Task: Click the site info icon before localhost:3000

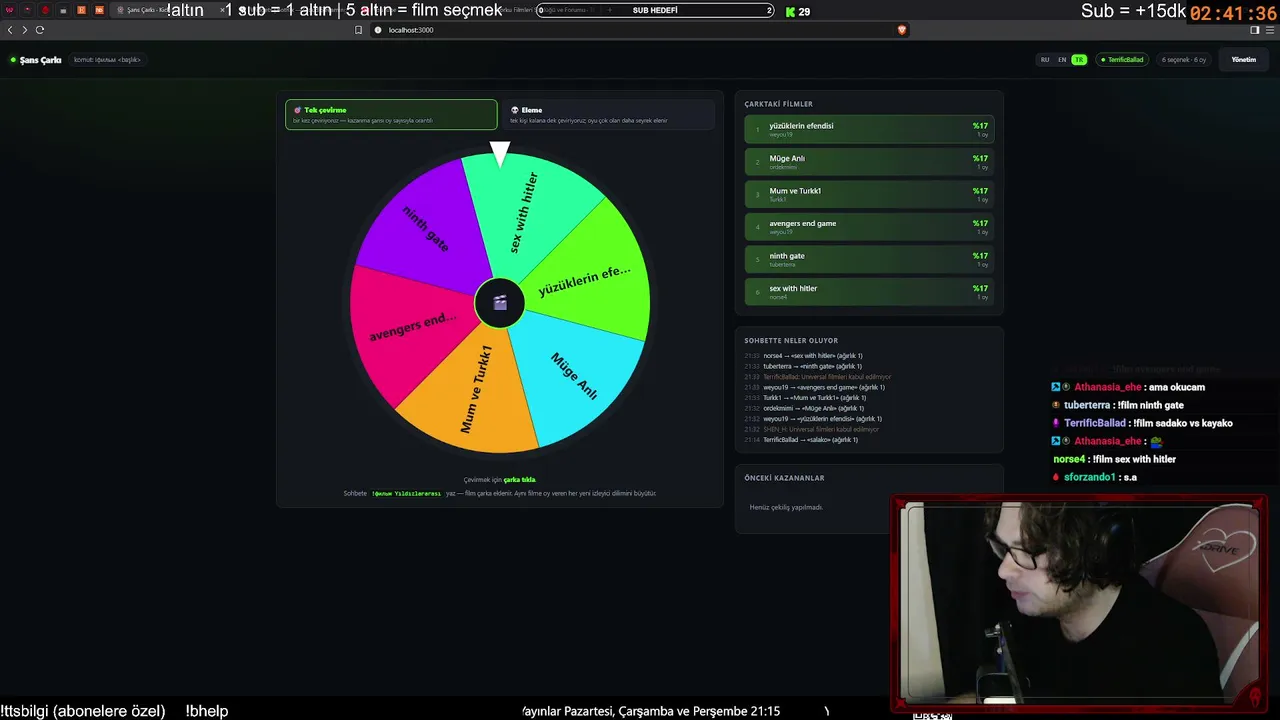Action: (x=378, y=30)
